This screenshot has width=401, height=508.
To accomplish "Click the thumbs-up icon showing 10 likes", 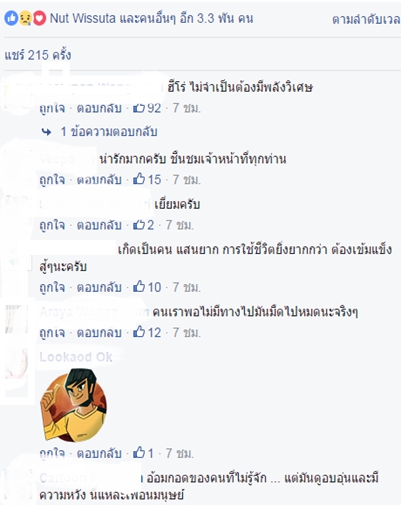I will (139, 287).
